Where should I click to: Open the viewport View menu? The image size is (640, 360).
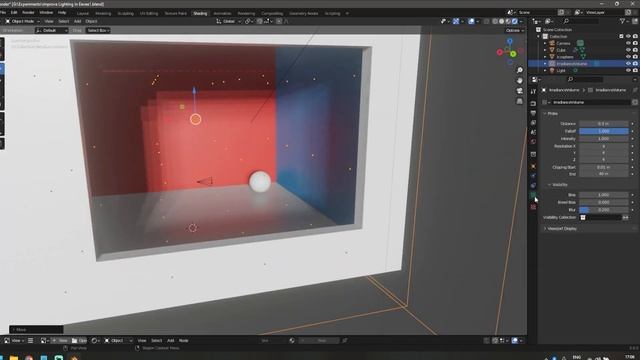pos(49,21)
